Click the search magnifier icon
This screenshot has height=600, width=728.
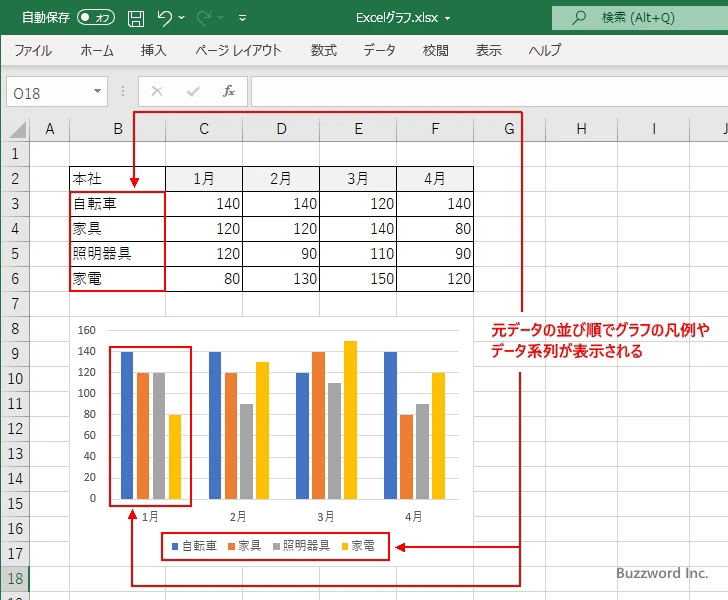(578, 18)
